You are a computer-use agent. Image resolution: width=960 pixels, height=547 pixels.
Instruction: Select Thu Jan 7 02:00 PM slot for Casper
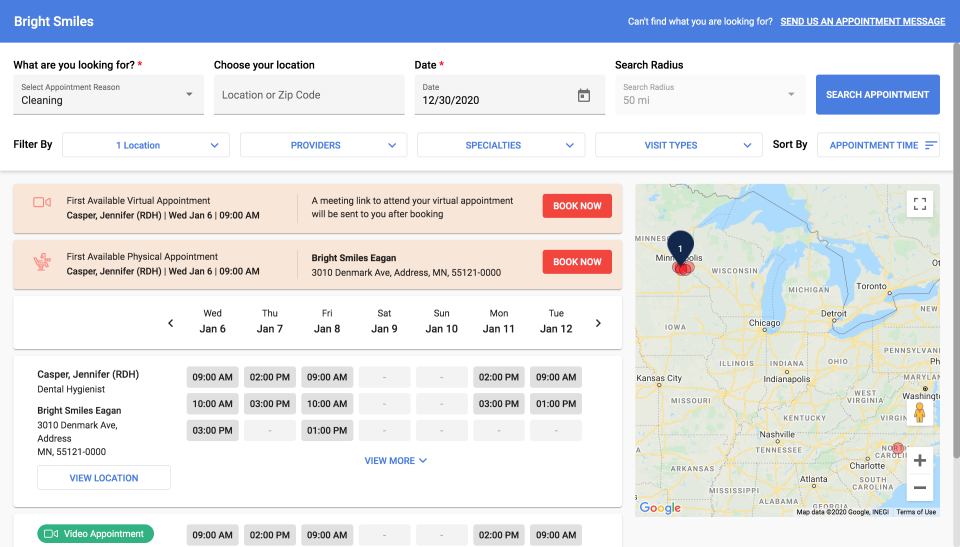click(x=269, y=377)
